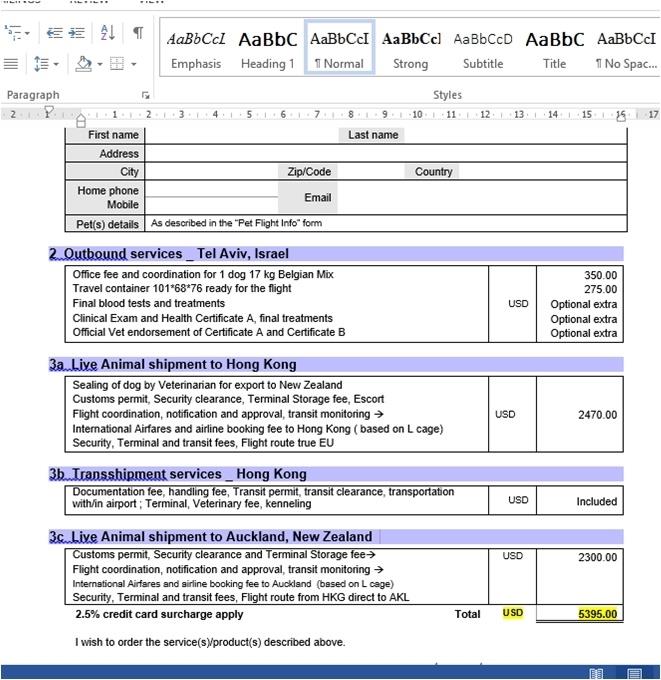Open the Borders dropdown arrow

tap(132, 64)
